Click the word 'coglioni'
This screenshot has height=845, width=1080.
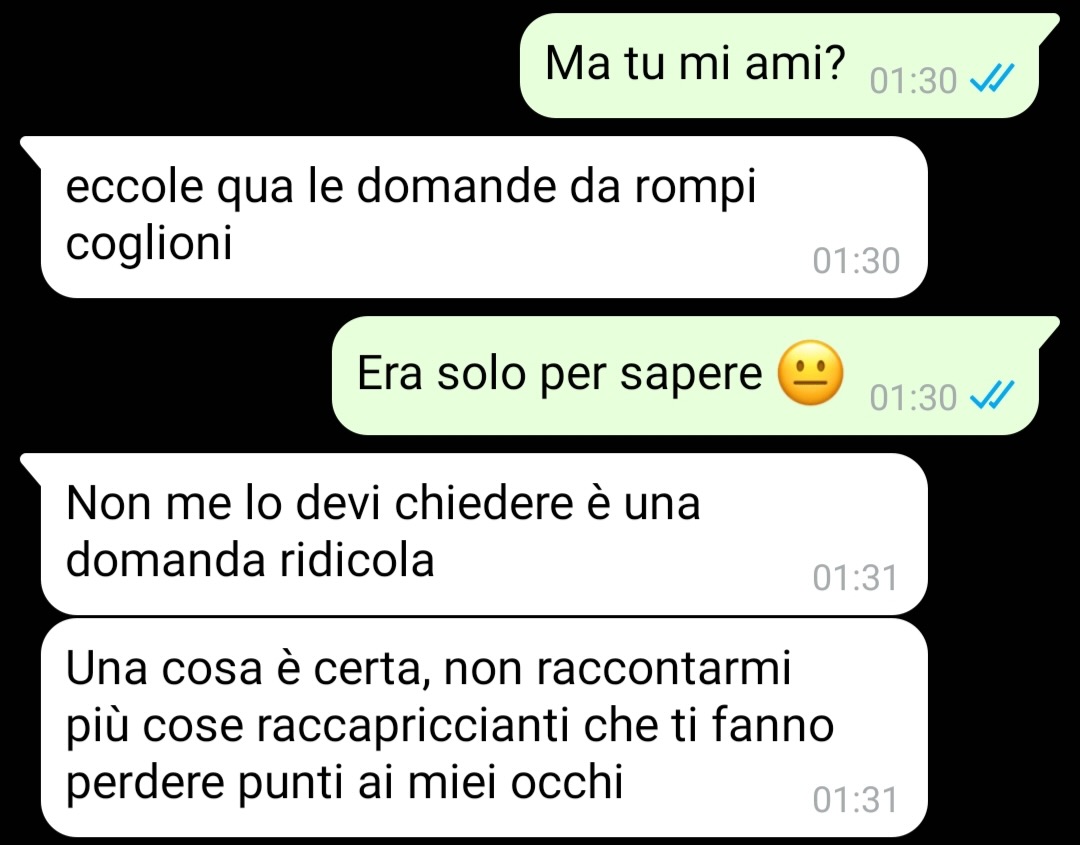click(149, 245)
